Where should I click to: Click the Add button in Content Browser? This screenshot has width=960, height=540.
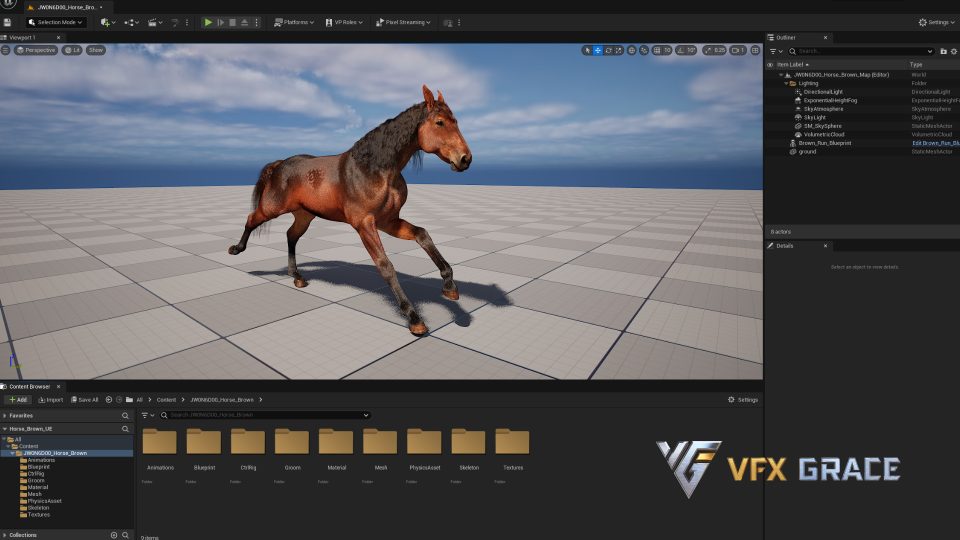pos(18,400)
